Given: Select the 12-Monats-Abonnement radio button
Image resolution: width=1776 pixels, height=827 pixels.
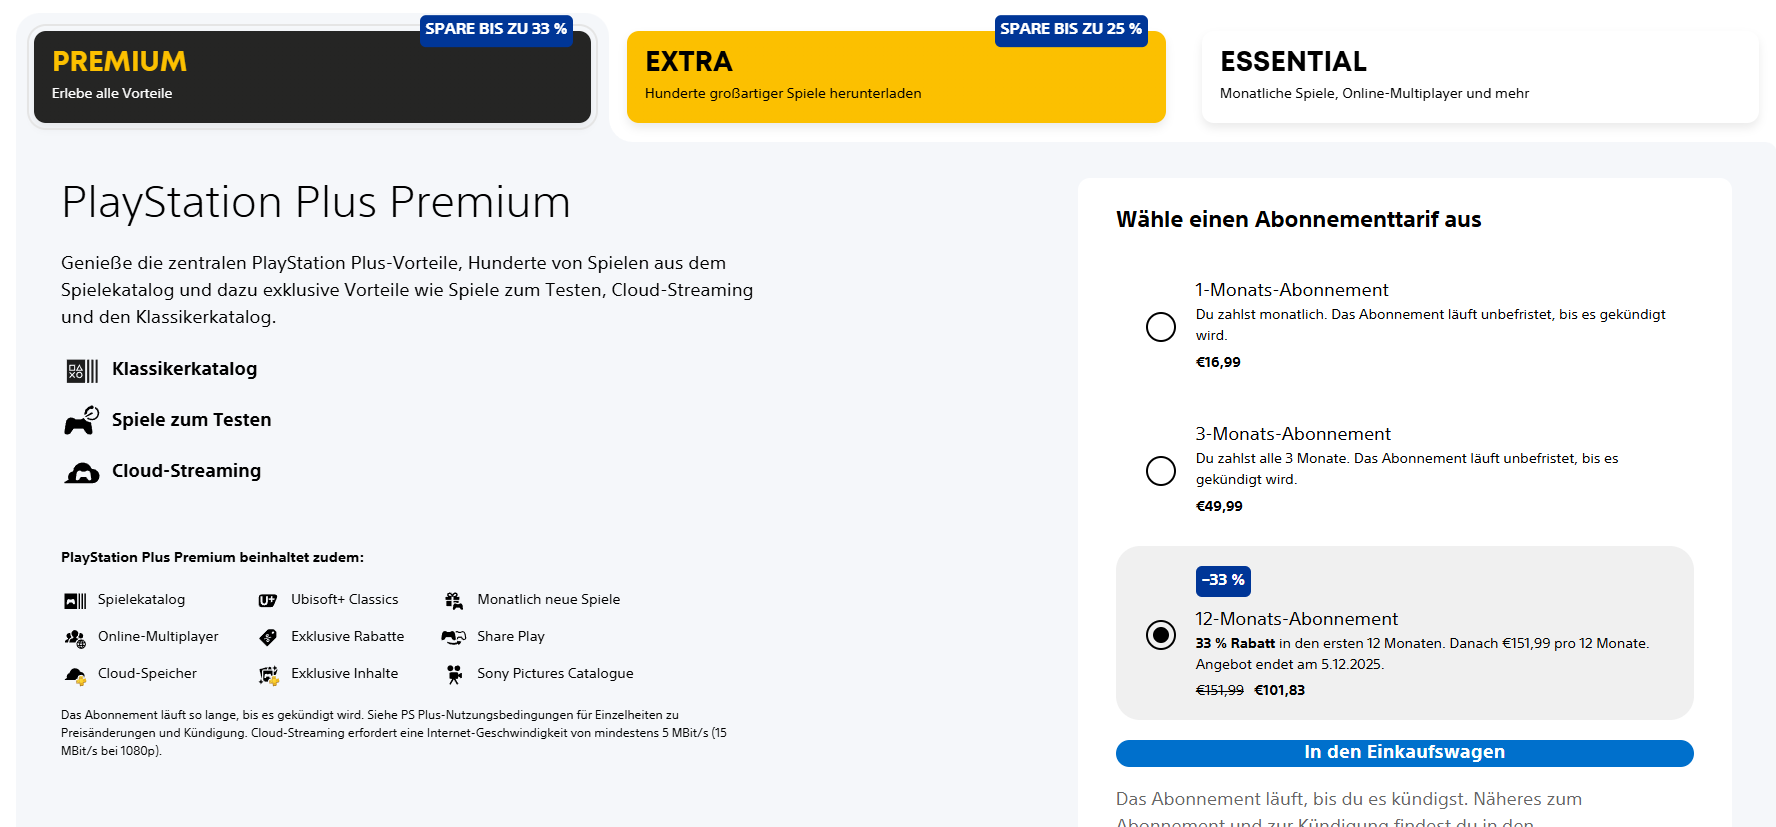Looking at the screenshot, I should (1161, 634).
